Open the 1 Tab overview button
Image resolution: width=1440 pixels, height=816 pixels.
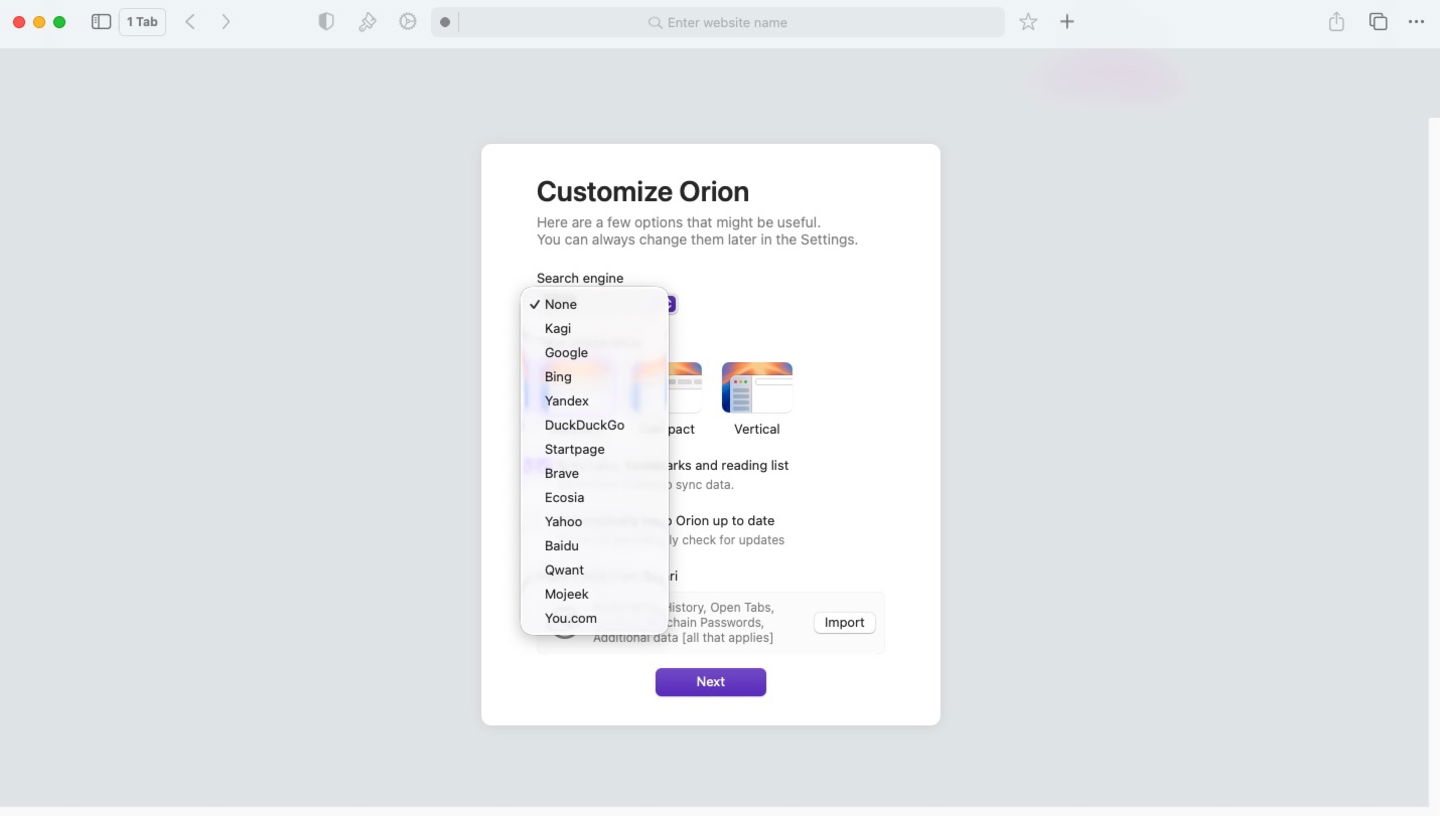(x=142, y=22)
